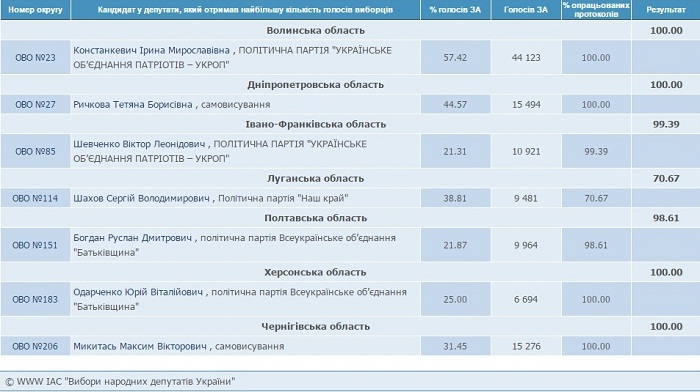Click the 'Голосів ЗА' column header
The height and width of the screenshot is (392, 700).
tap(526, 10)
